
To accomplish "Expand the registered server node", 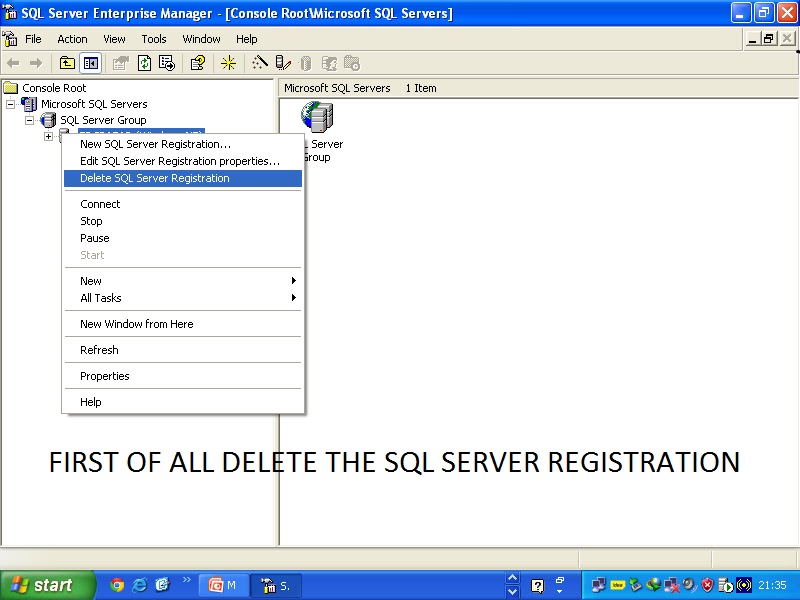I will point(48,136).
